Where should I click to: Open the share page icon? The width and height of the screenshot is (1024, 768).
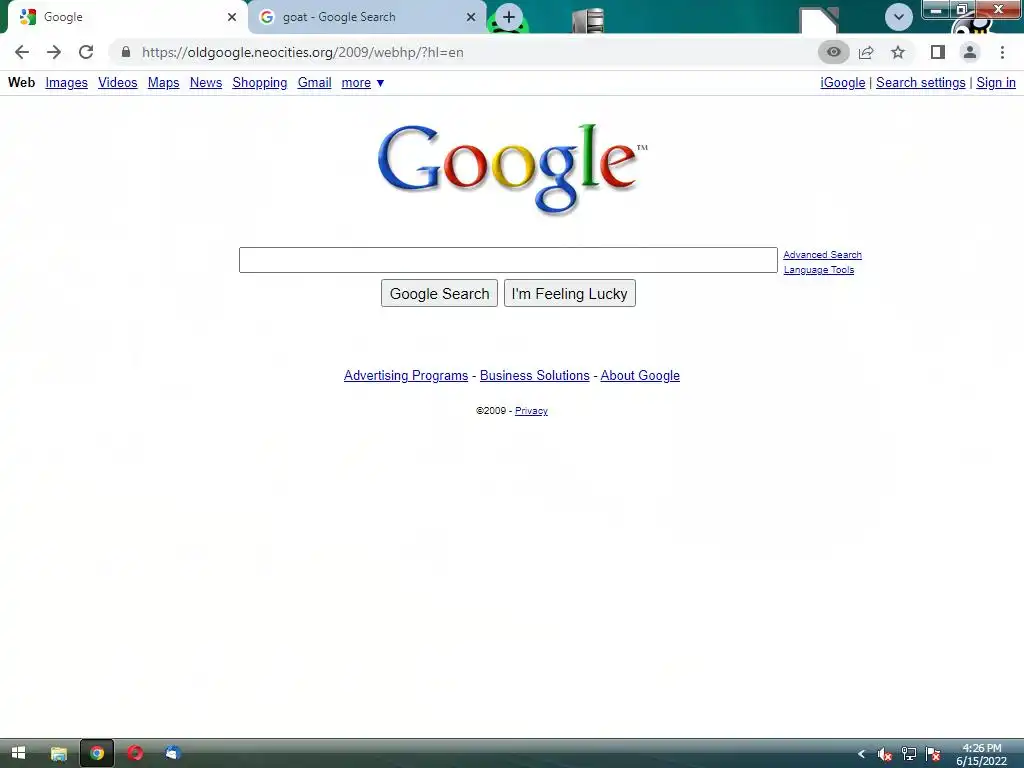click(x=866, y=52)
